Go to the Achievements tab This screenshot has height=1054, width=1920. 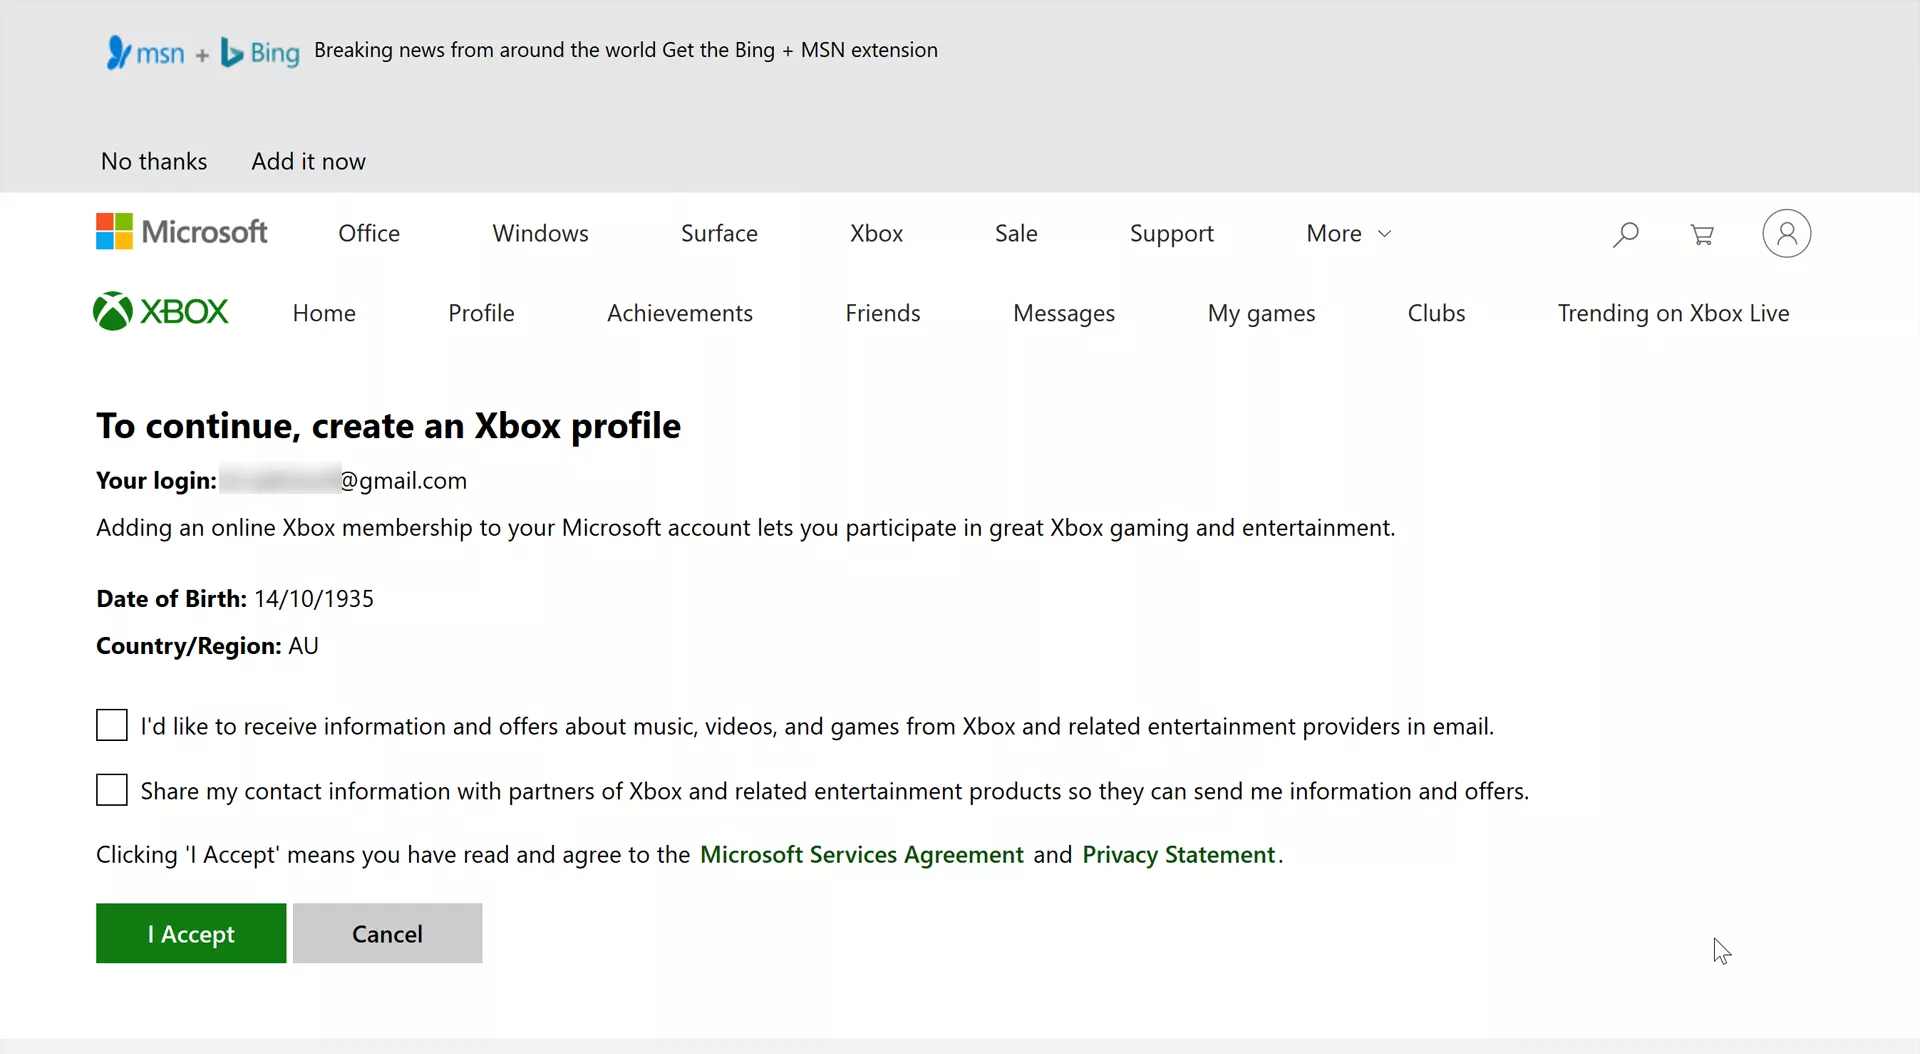[680, 313]
